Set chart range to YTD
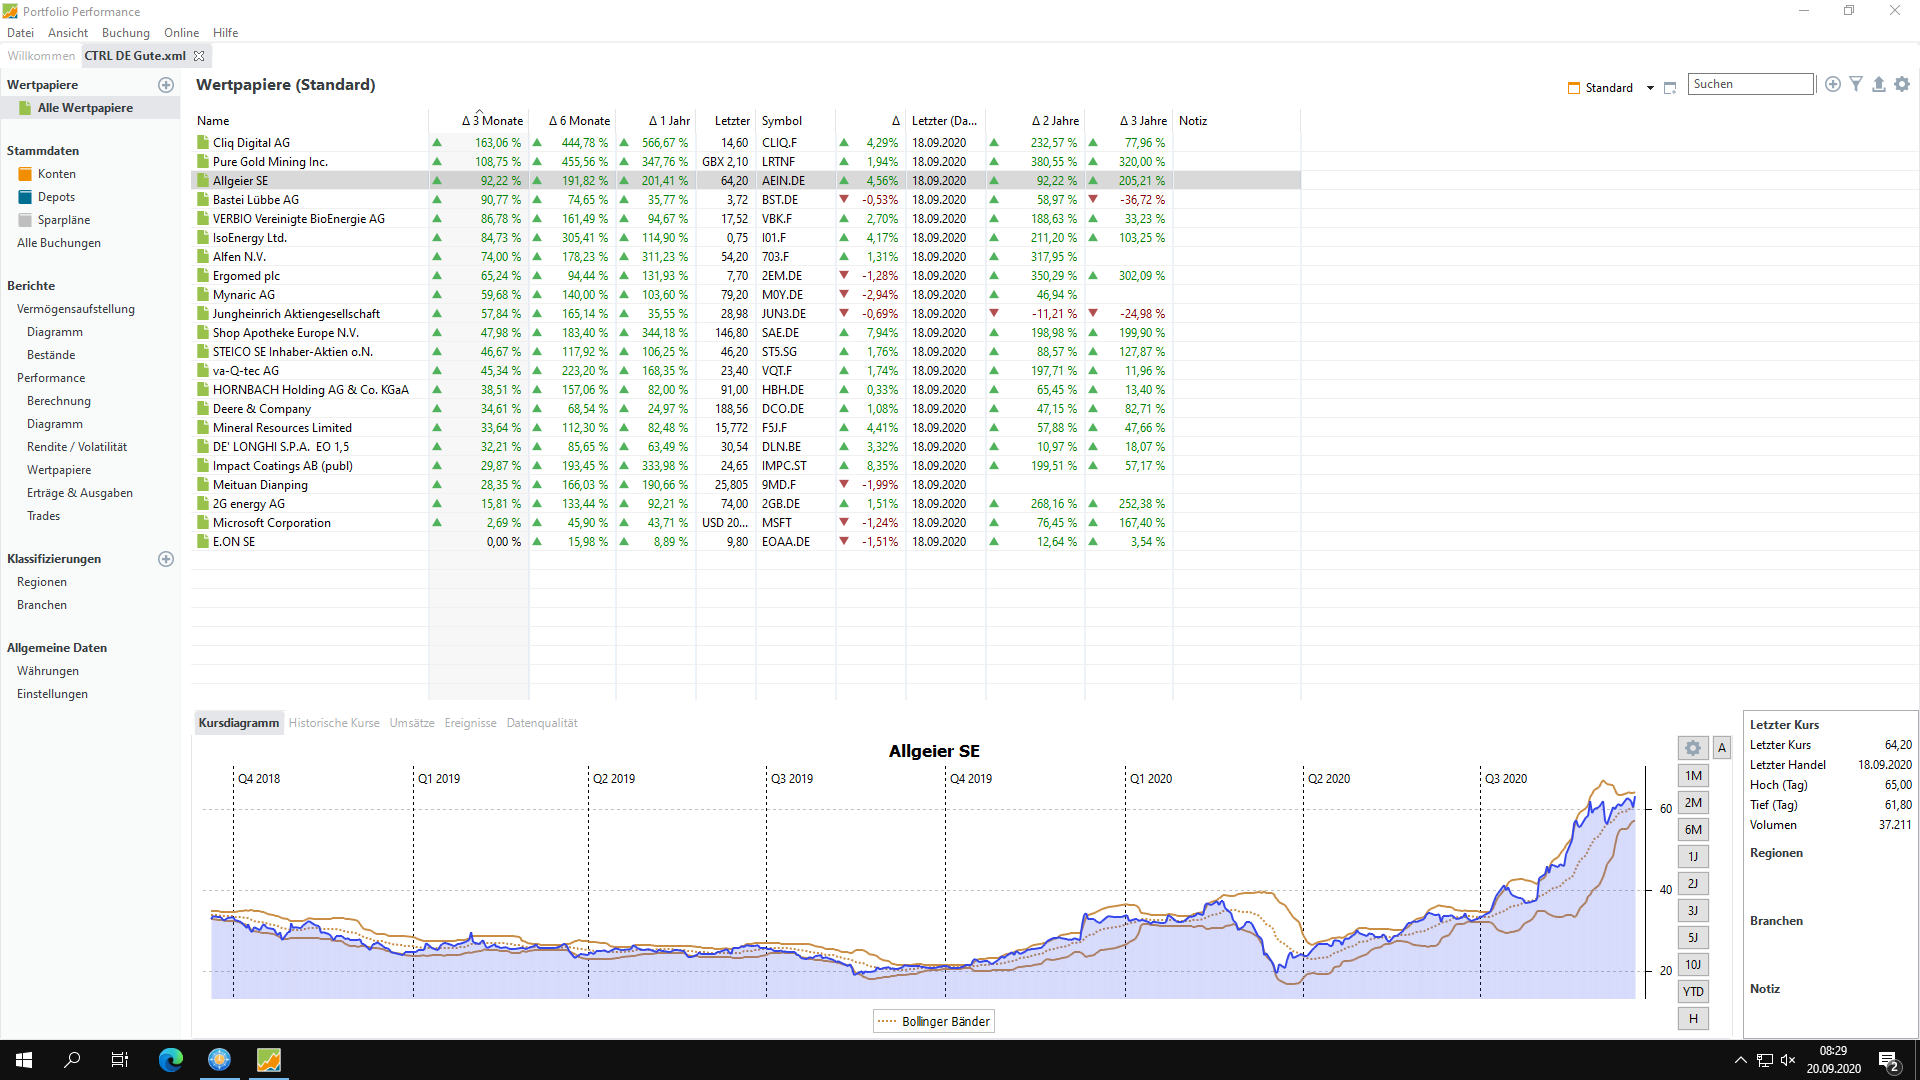This screenshot has height=1080, width=1920. click(x=1693, y=992)
